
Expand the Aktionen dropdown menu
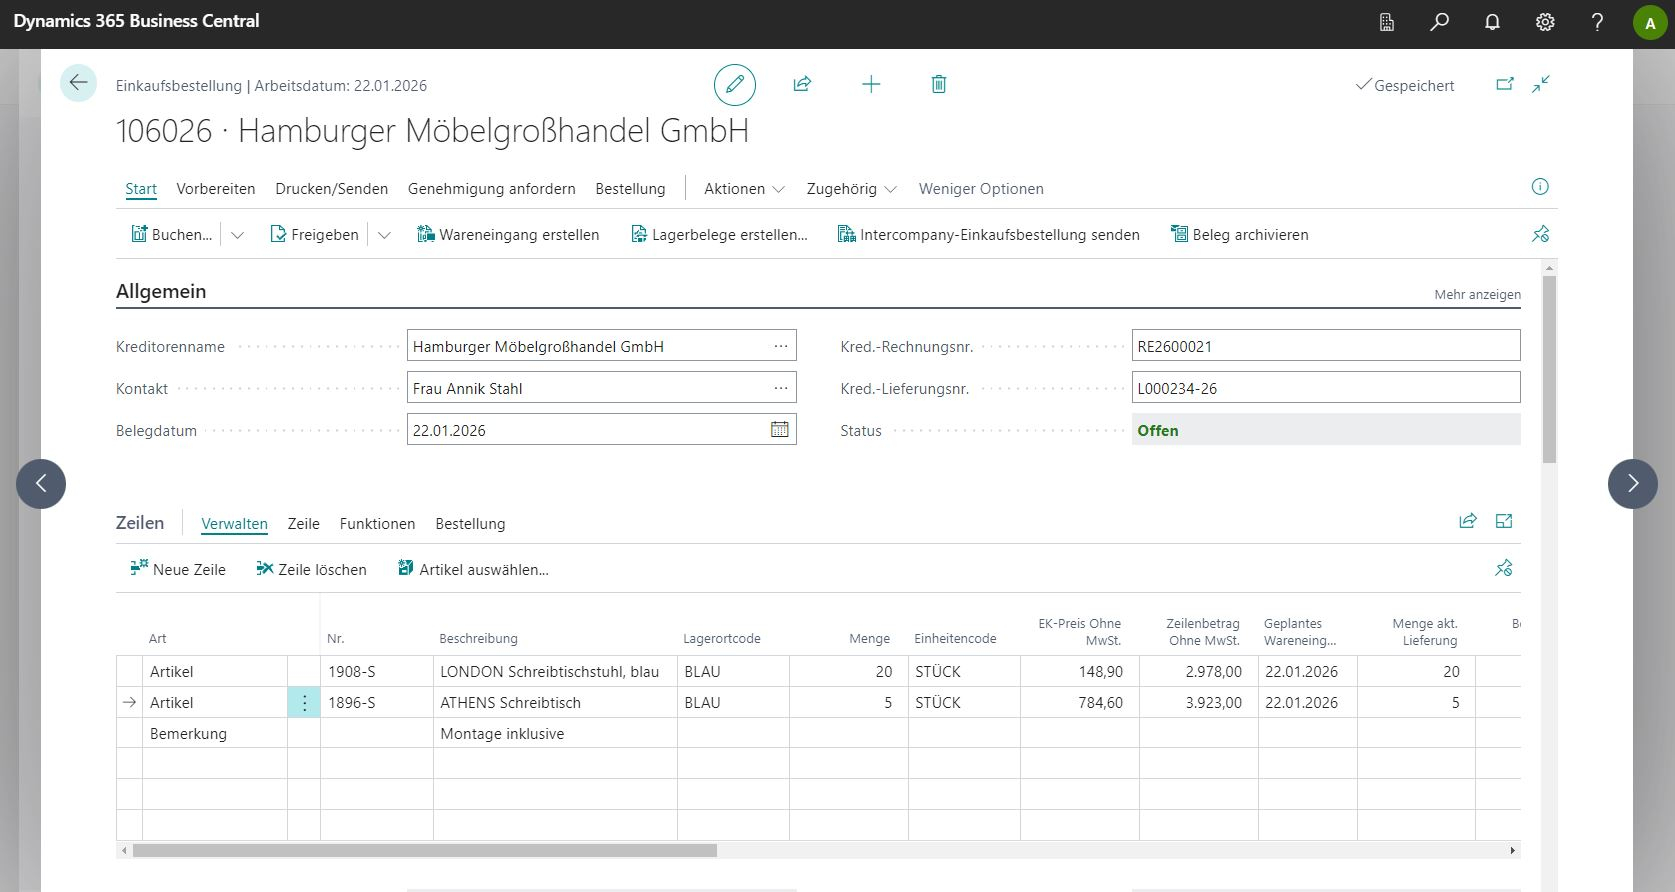(744, 189)
